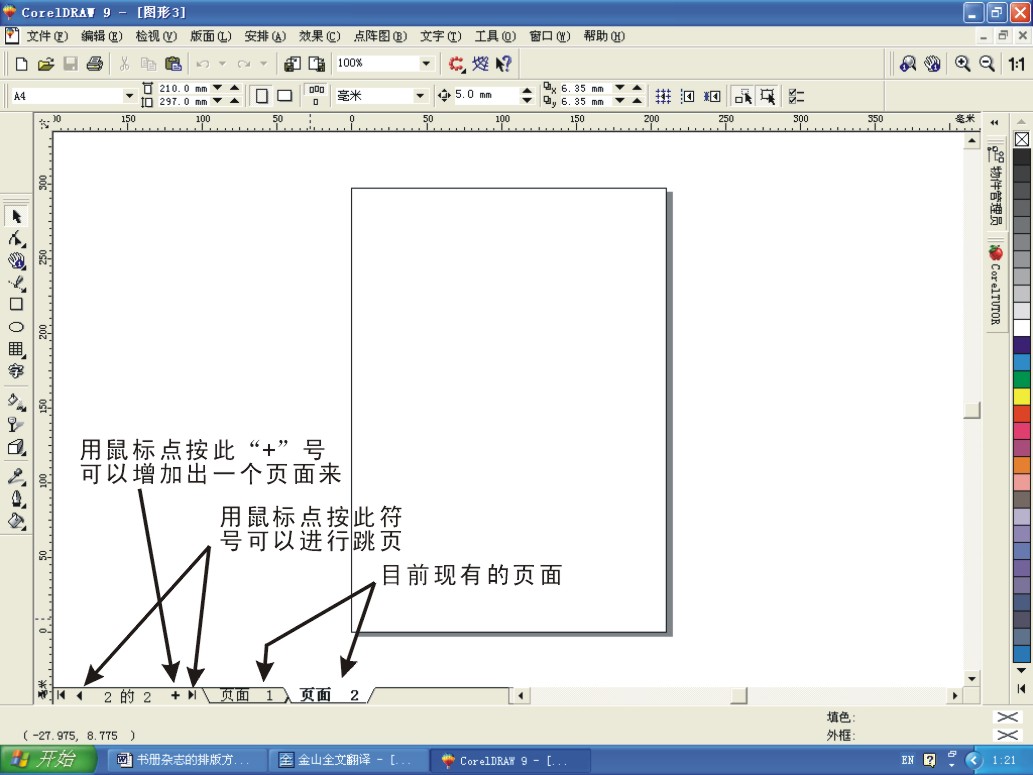Select the Ellipse tool
The width and height of the screenshot is (1033, 775).
[x=16, y=327]
